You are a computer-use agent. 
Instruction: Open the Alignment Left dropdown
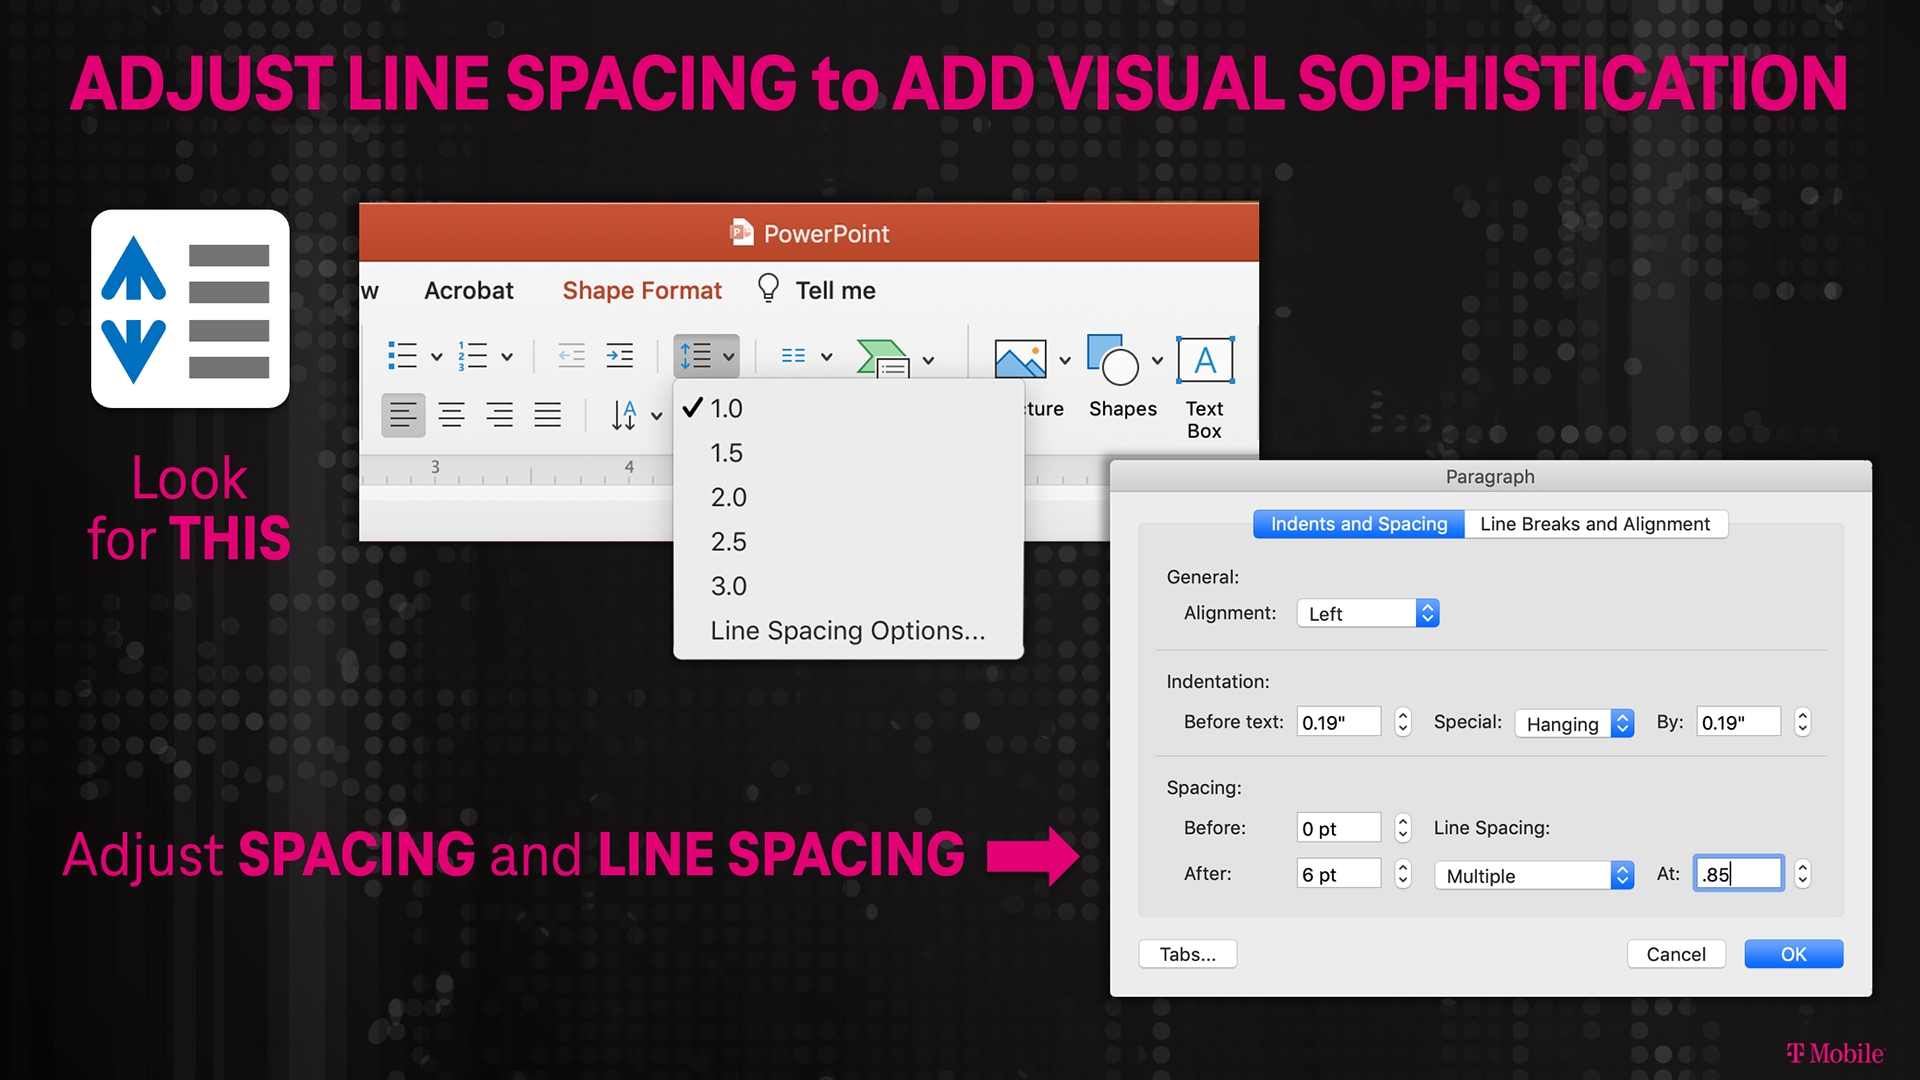tap(1367, 613)
